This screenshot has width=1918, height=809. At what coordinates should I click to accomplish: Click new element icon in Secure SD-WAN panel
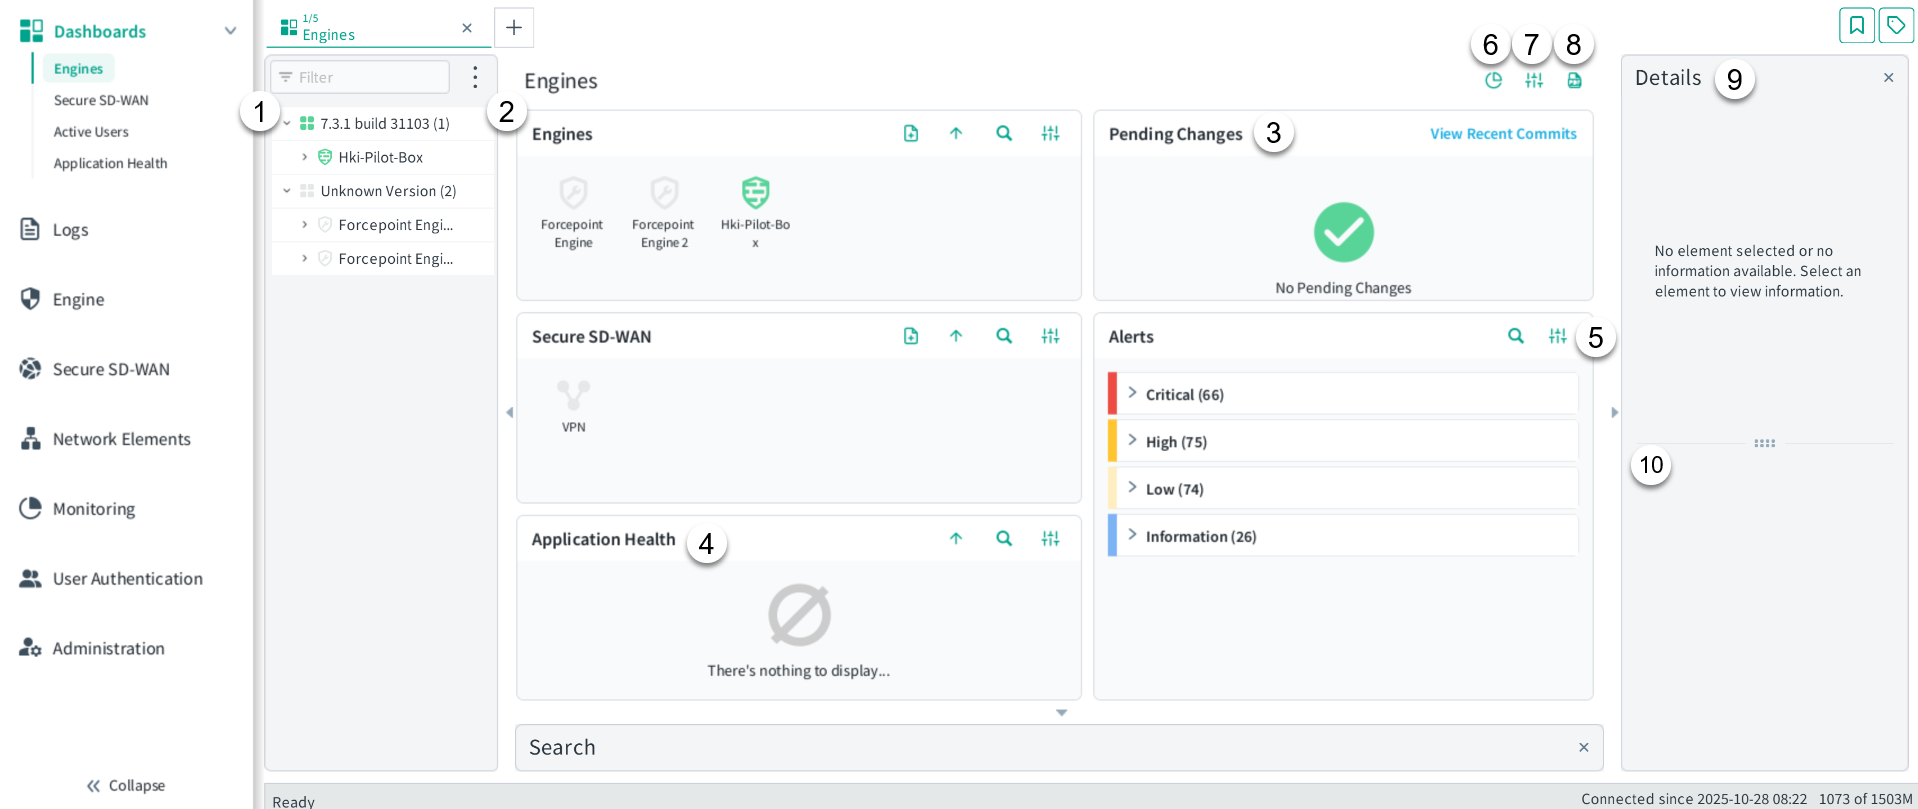click(911, 336)
